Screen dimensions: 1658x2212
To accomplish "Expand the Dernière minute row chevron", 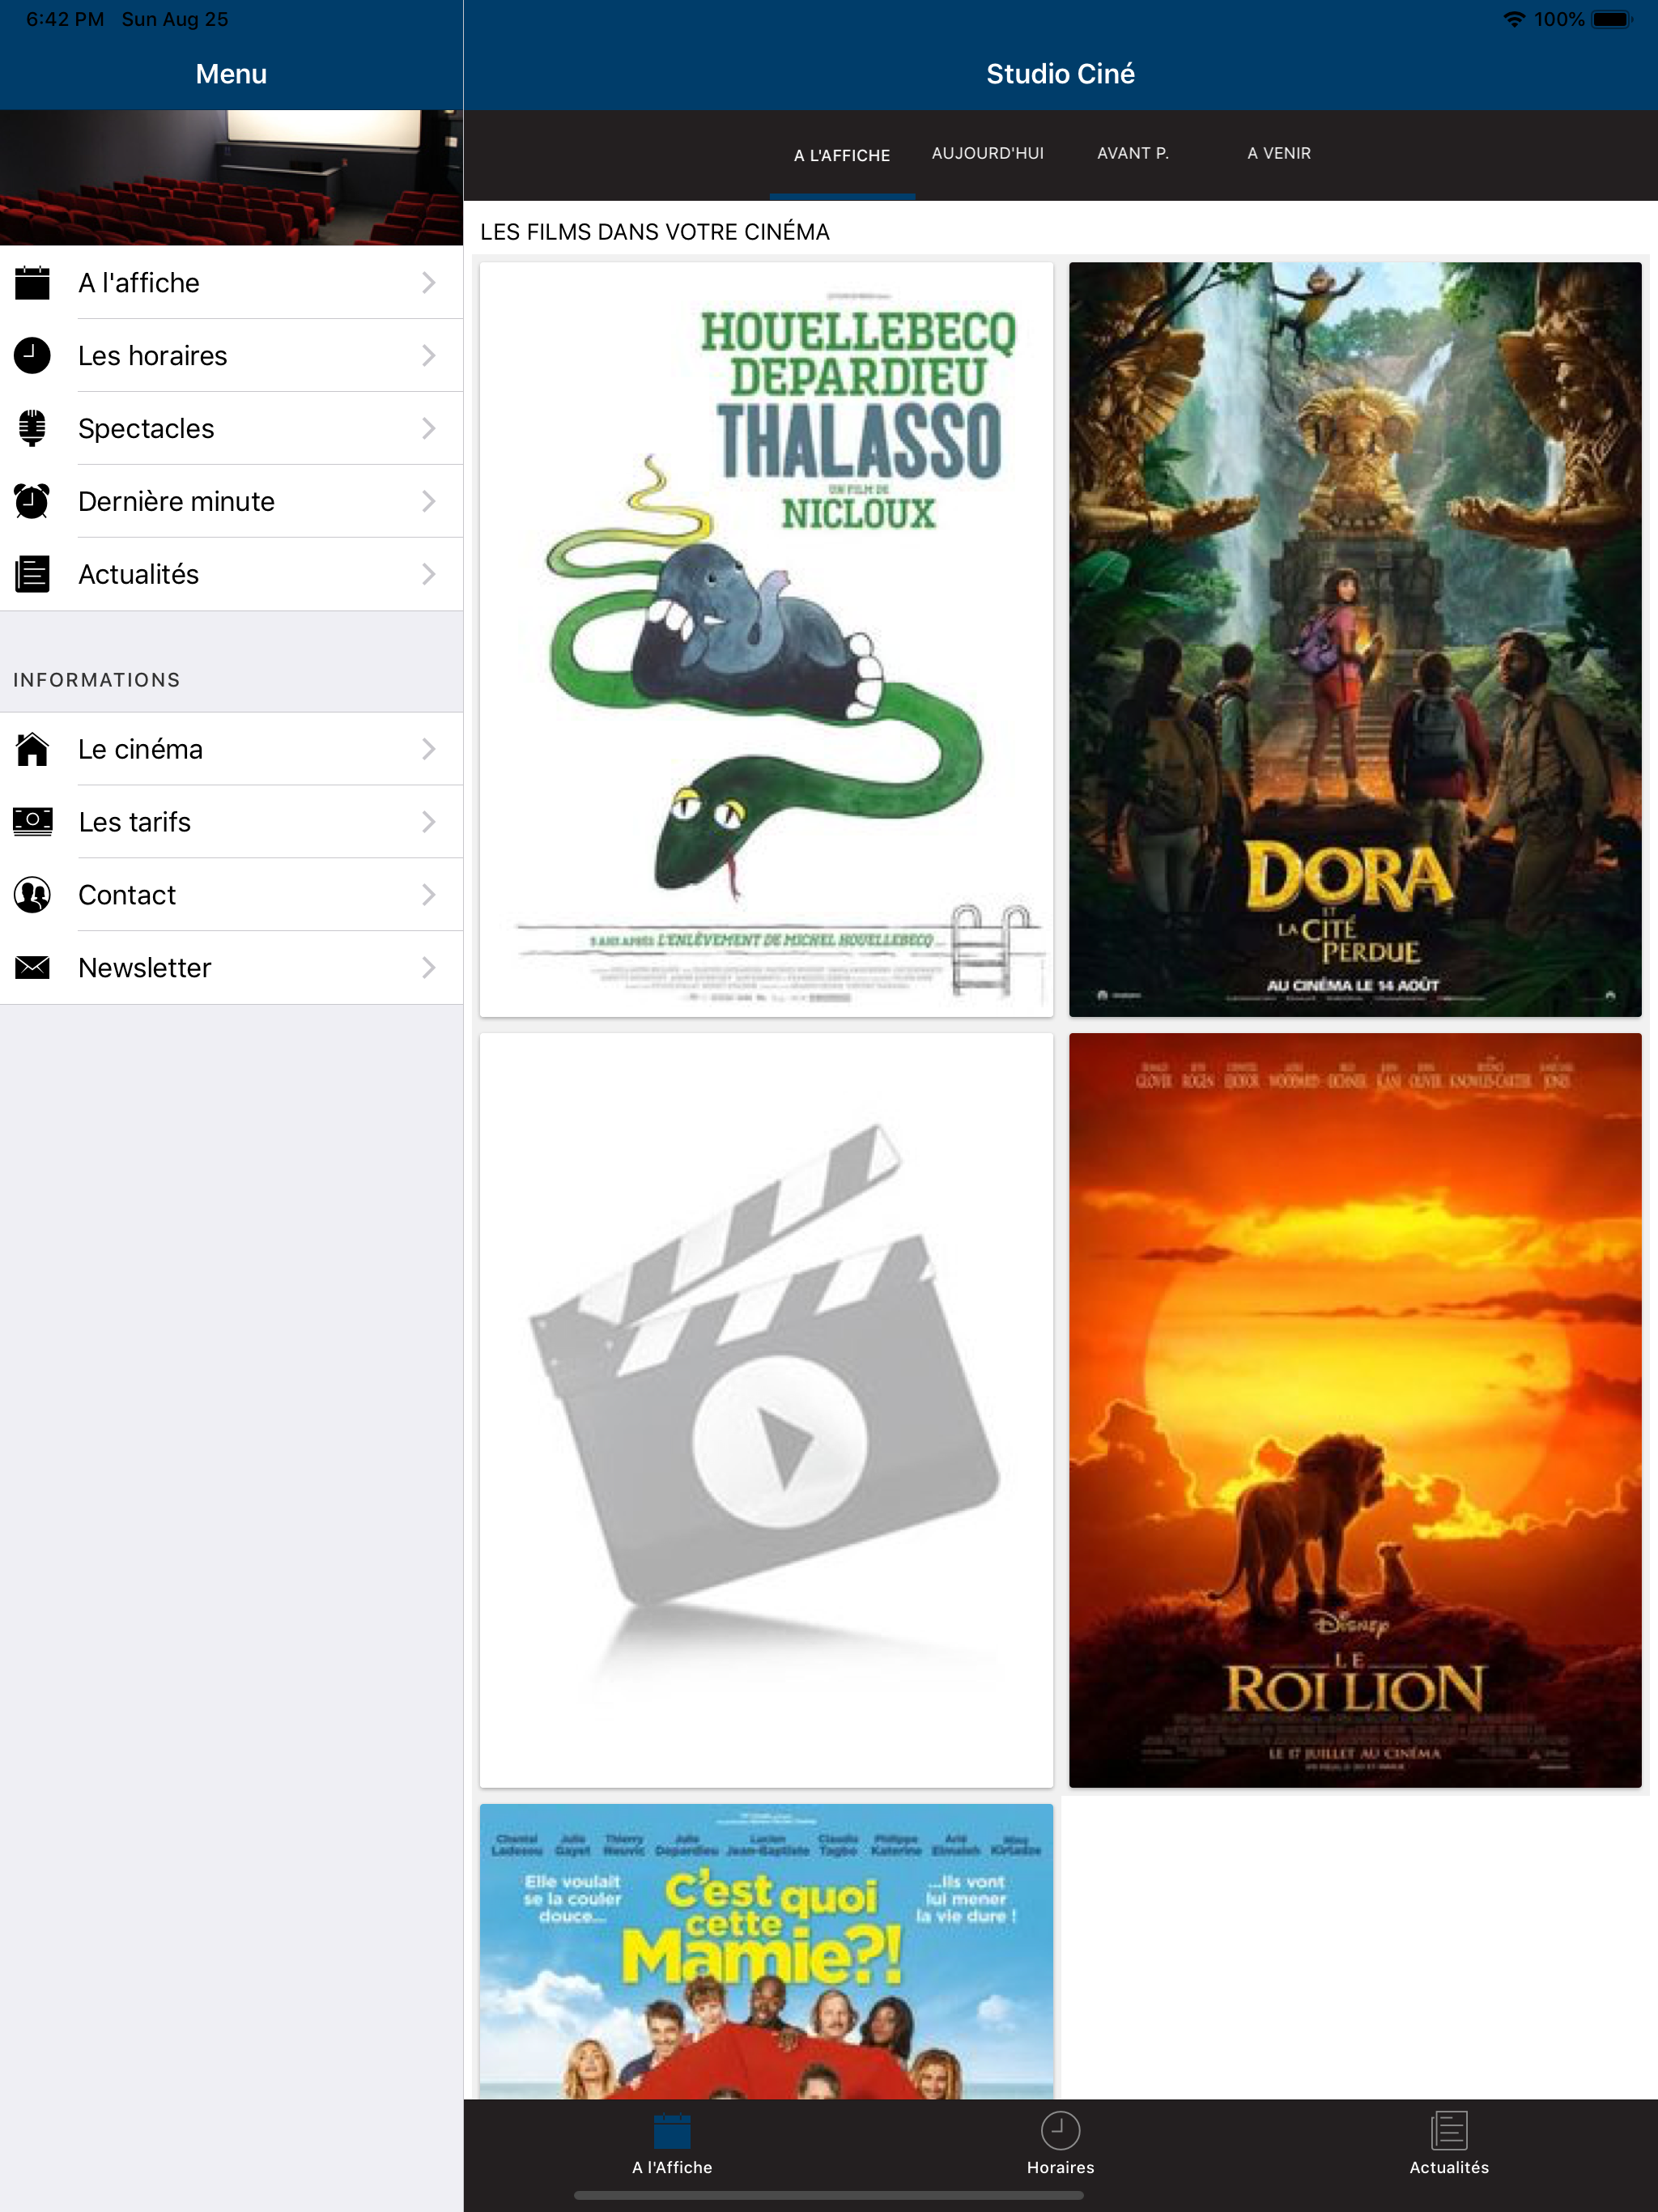I will pyautogui.click(x=429, y=501).
